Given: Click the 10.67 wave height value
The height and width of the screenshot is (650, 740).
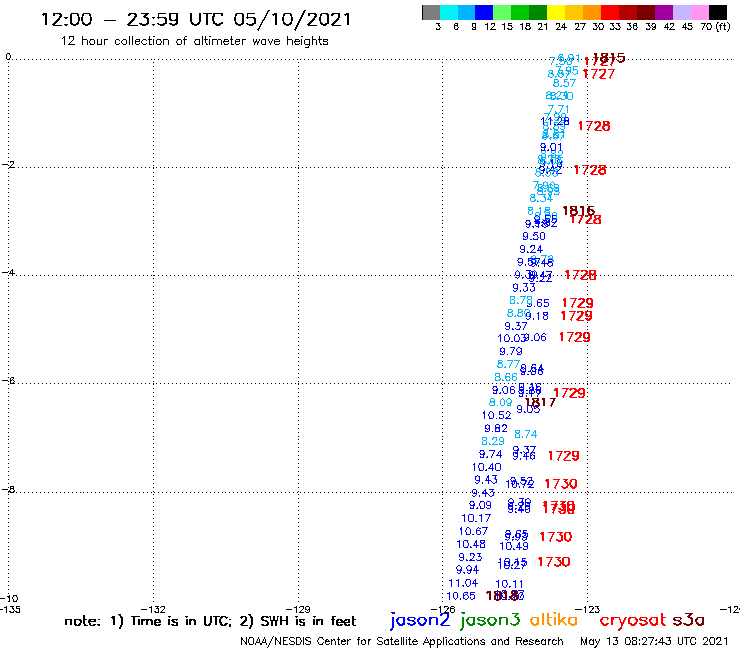Looking at the screenshot, I should click(x=473, y=531).
